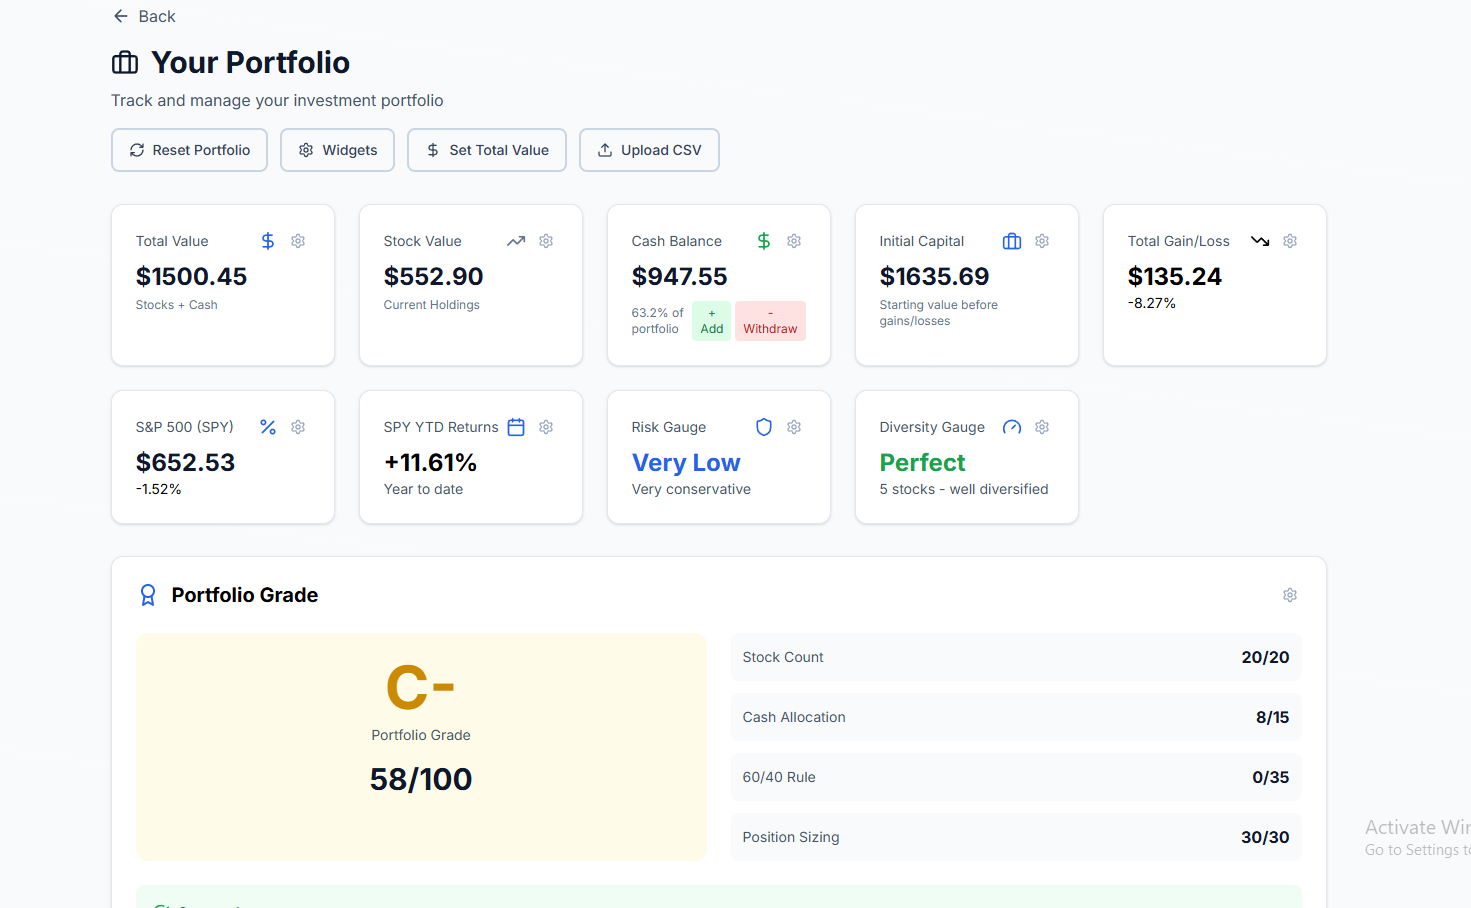Open settings gear on Cash Balance widget

coord(793,241)
